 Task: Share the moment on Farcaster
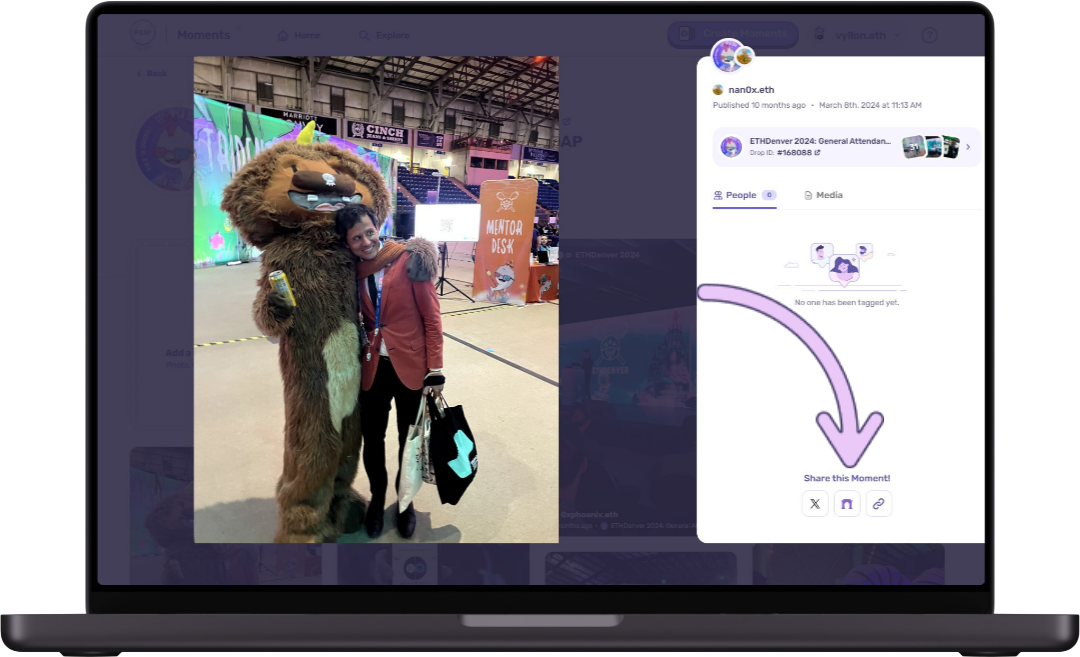(x=847, y=504)
